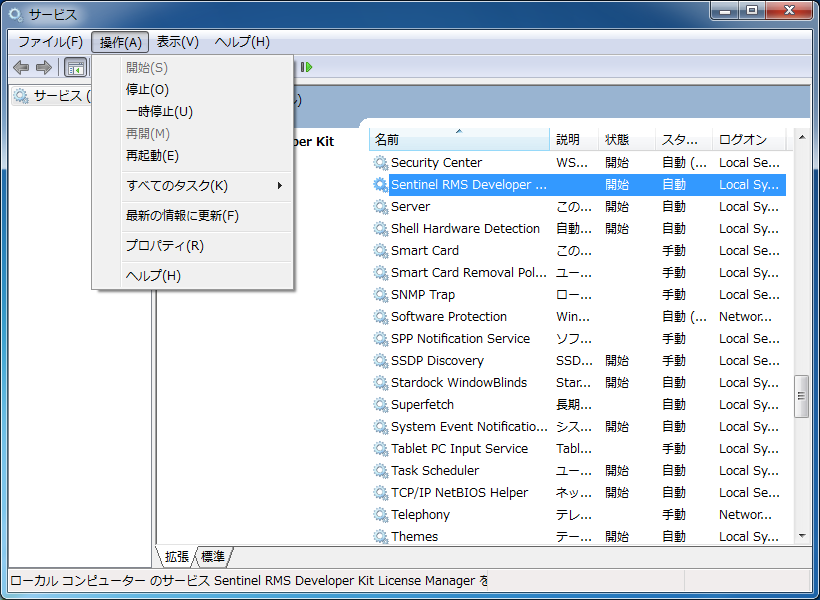This screenshot has width=820, height=600.
Task: Toggle the show/hide console tree toolbar icon
Action: tap(75, 67)
